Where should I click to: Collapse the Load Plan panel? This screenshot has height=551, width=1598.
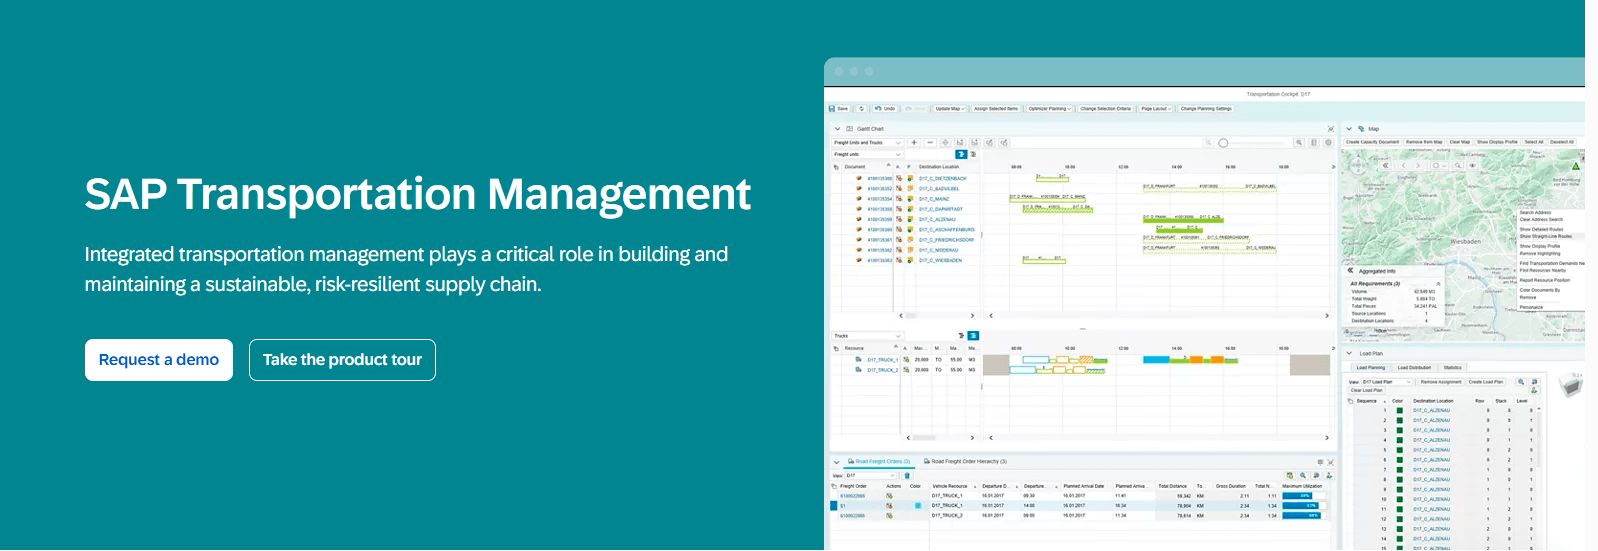click(1349, 353)
